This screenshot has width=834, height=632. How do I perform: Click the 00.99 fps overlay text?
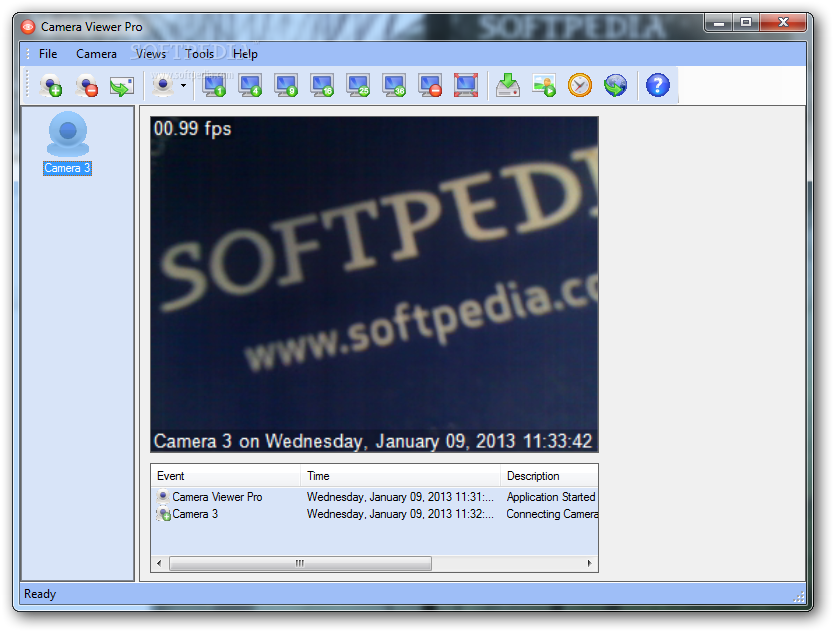tap(193, 129)
